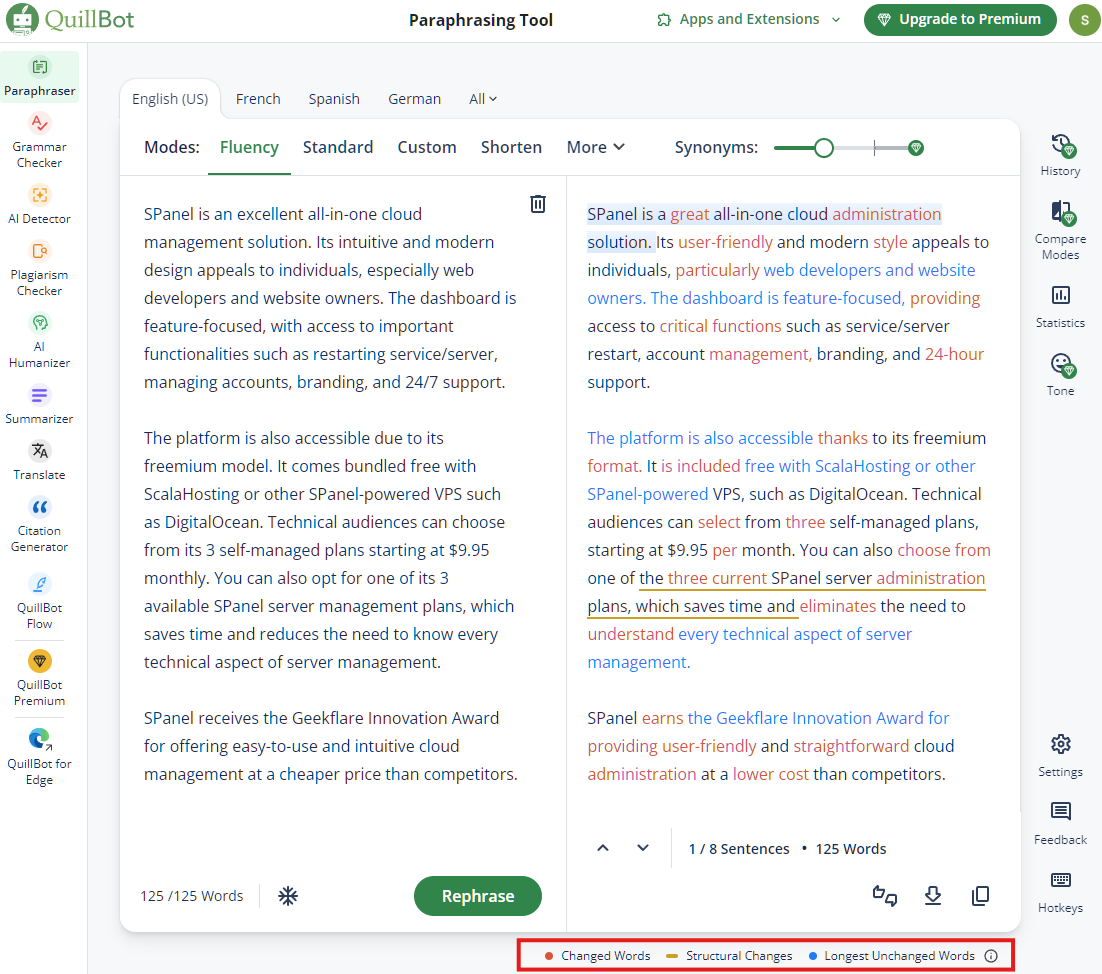Select the Shorten mode

pyautogui.click(x=512, y=147)
